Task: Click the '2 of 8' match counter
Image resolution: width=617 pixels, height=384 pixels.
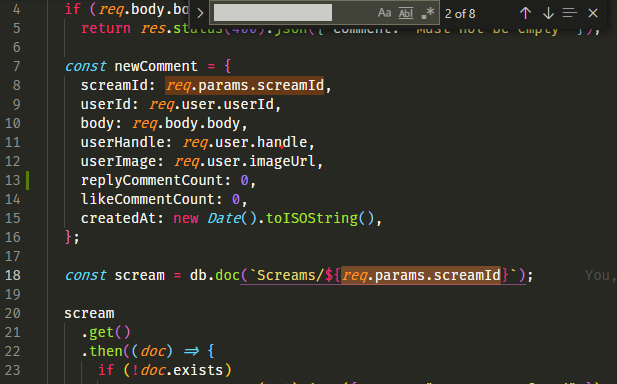Action: click(x=460, y=14)
